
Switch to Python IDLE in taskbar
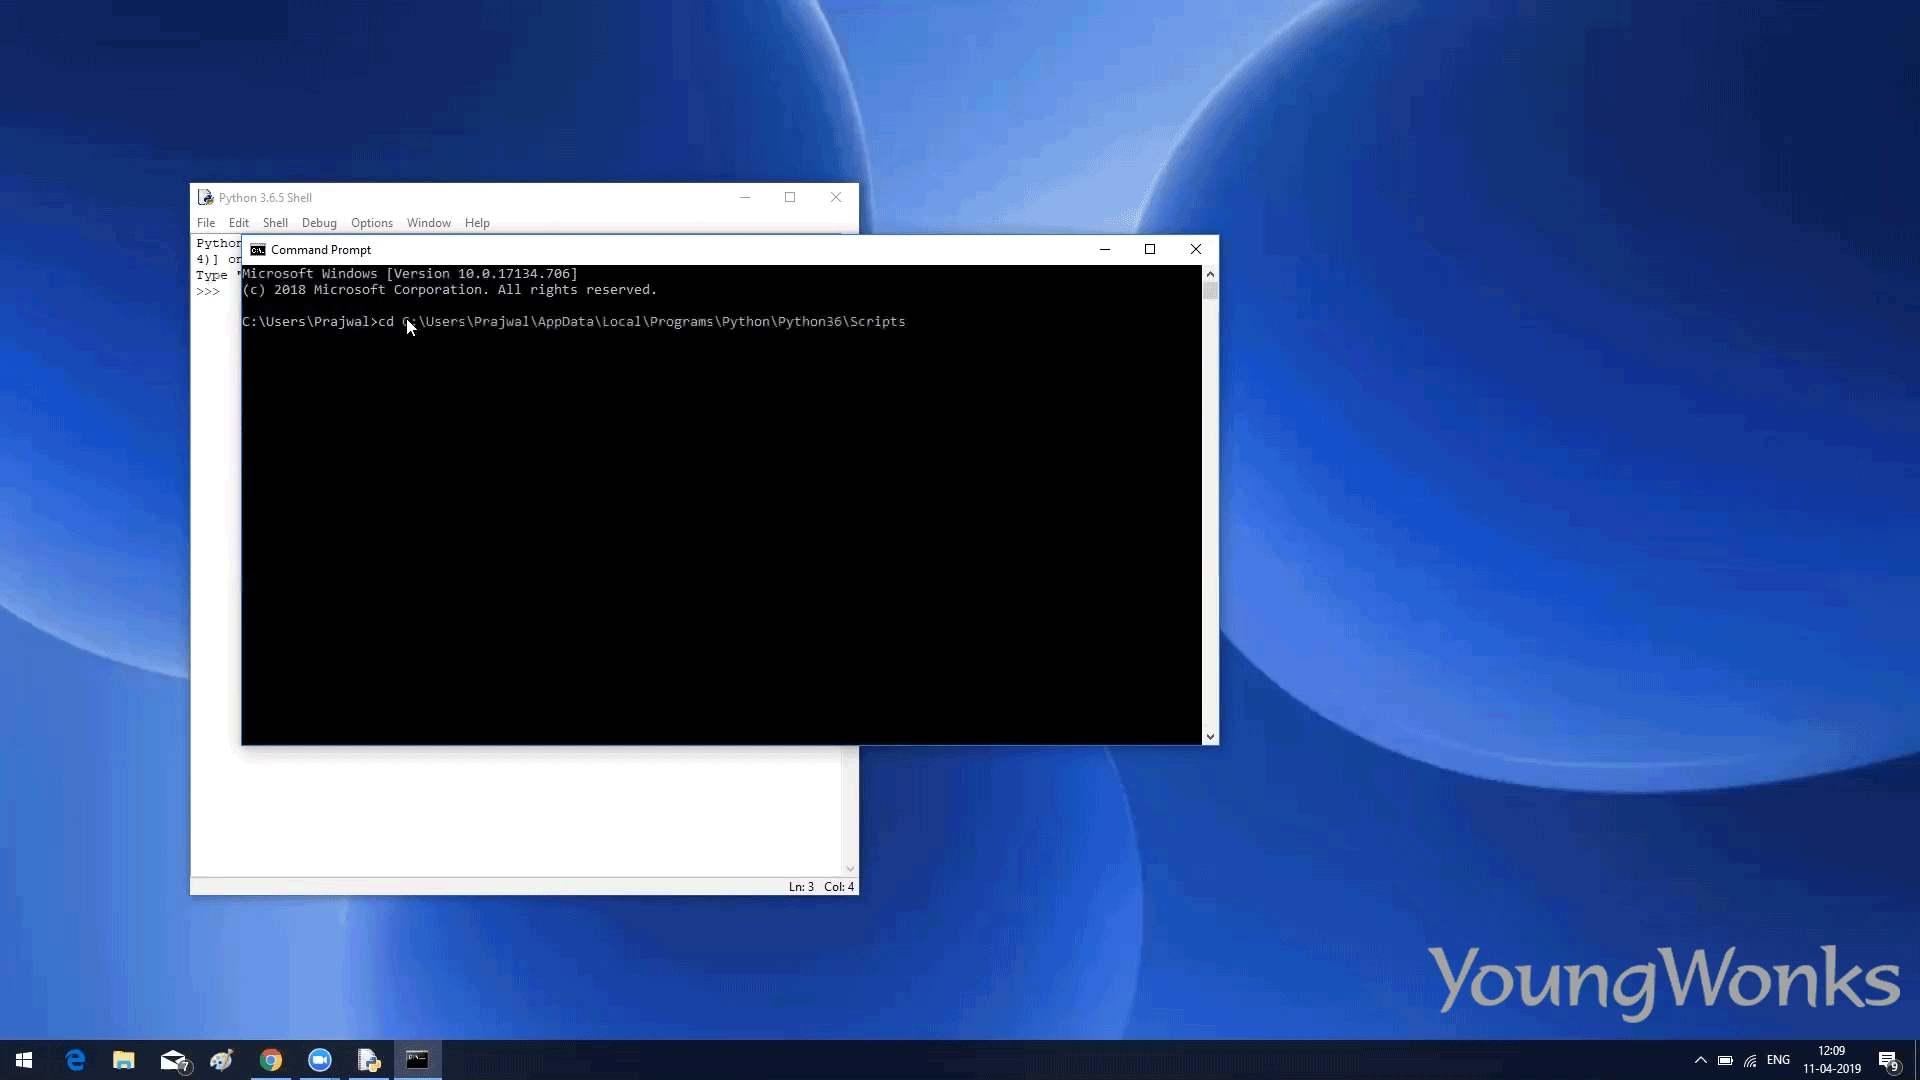pyautogui.click(x=369, y=1060)
